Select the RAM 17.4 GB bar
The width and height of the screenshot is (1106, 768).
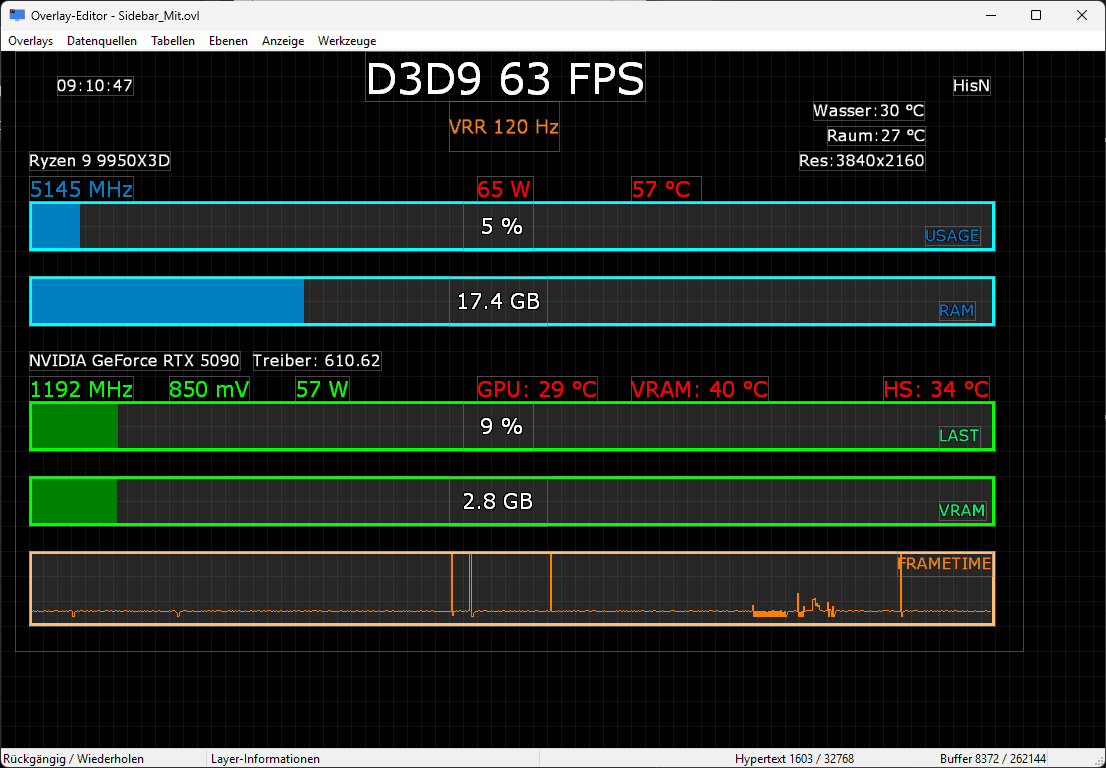tap(512, 301)
